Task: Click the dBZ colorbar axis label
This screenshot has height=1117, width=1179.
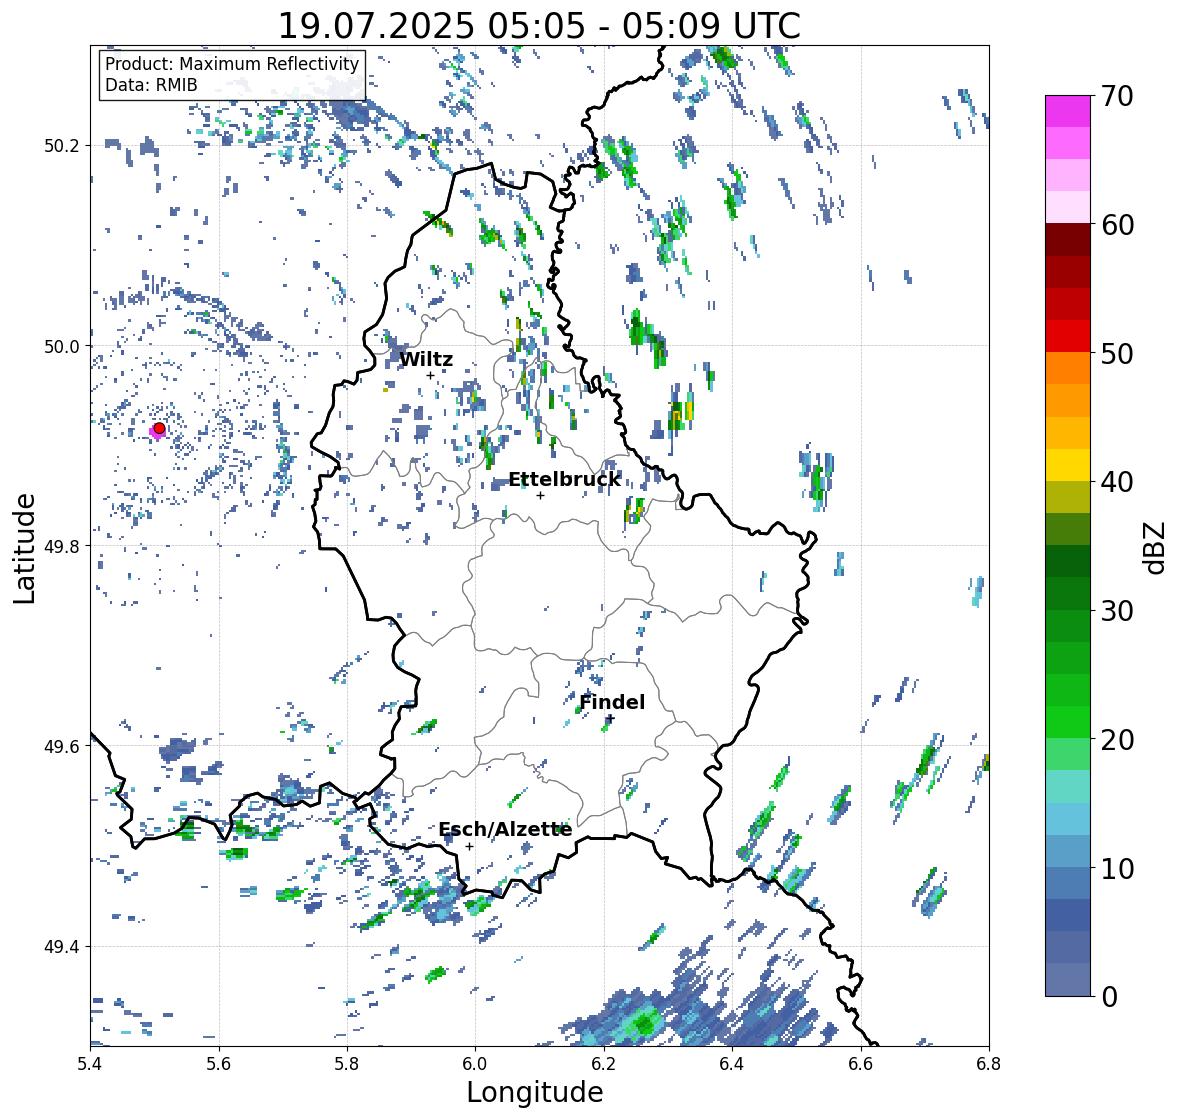Action: [x=1156, y=547]
